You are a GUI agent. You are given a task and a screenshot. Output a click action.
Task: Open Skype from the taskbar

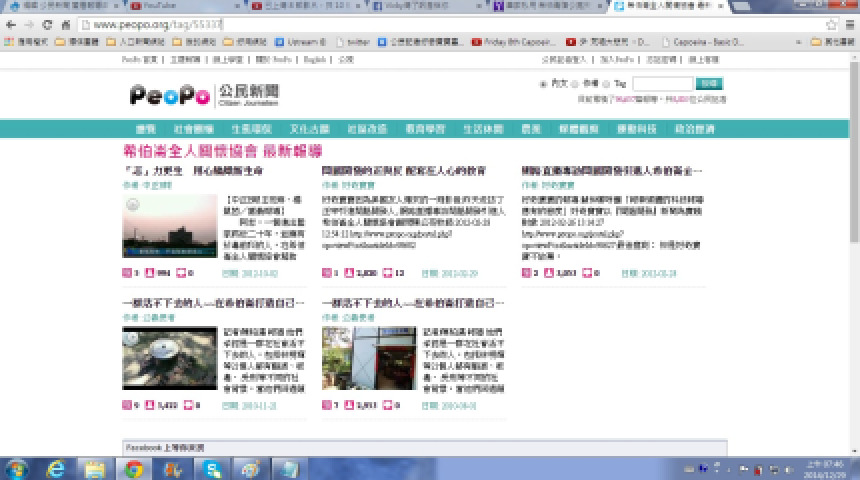coord(212,468)
